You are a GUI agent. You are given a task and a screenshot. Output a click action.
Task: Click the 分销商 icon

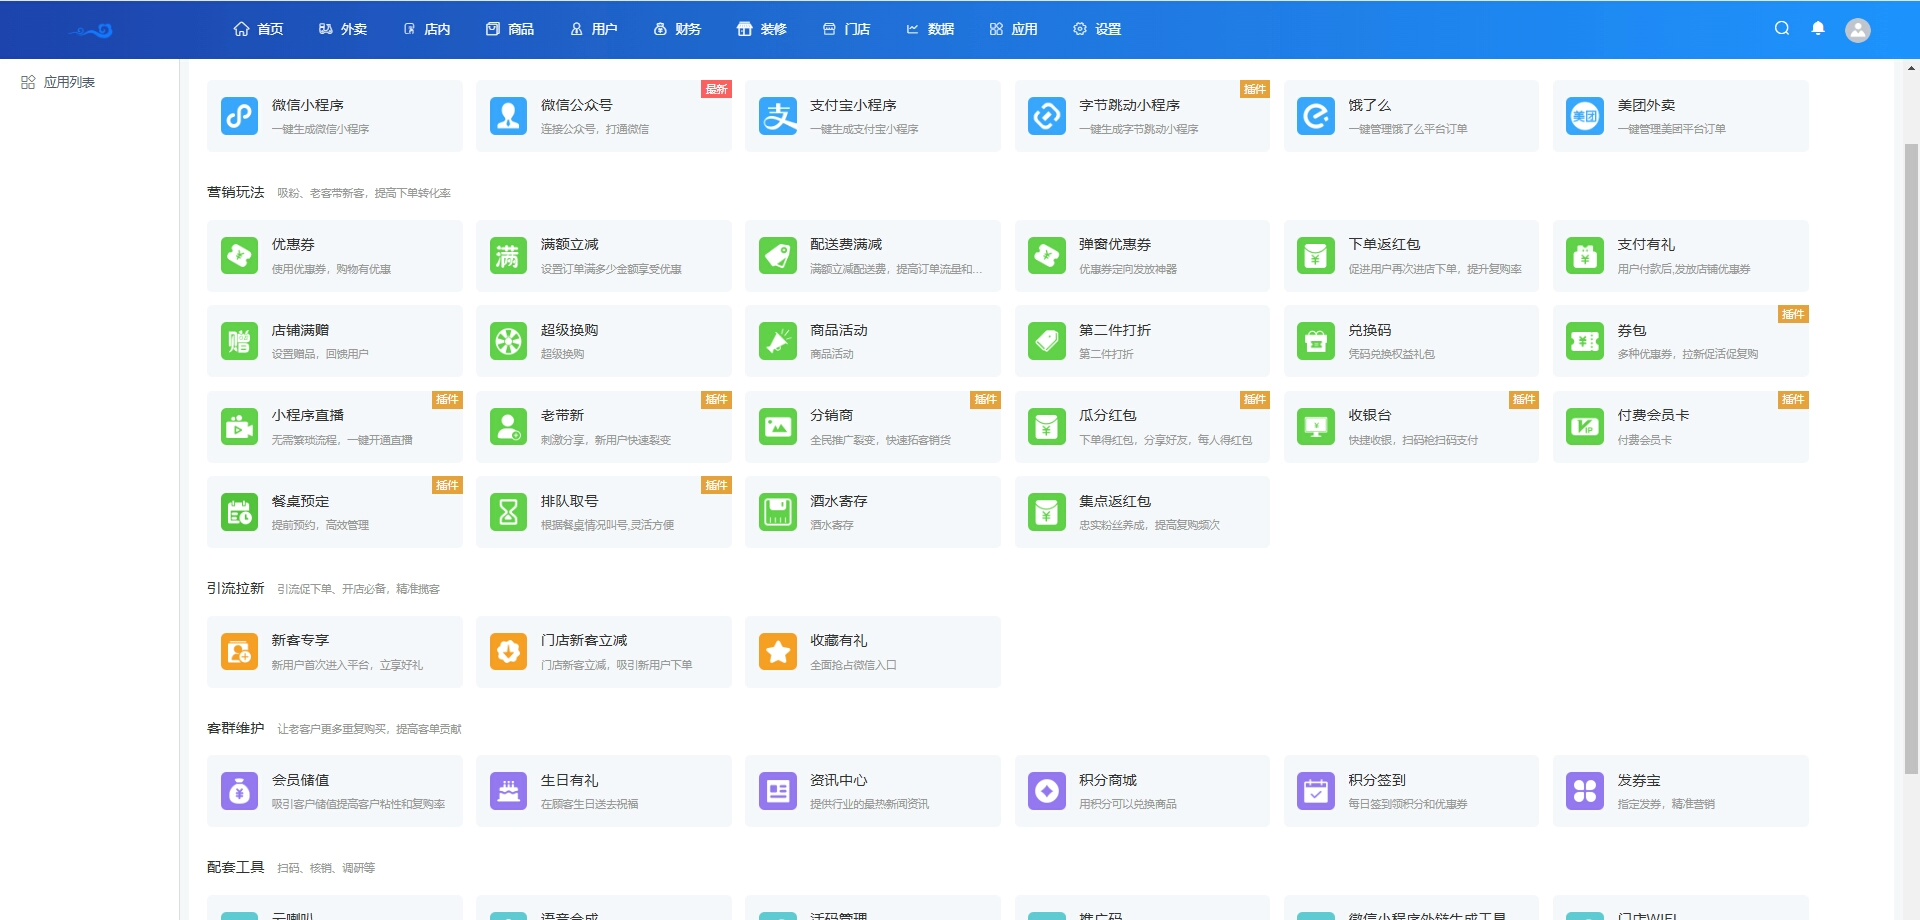point(778,427)
